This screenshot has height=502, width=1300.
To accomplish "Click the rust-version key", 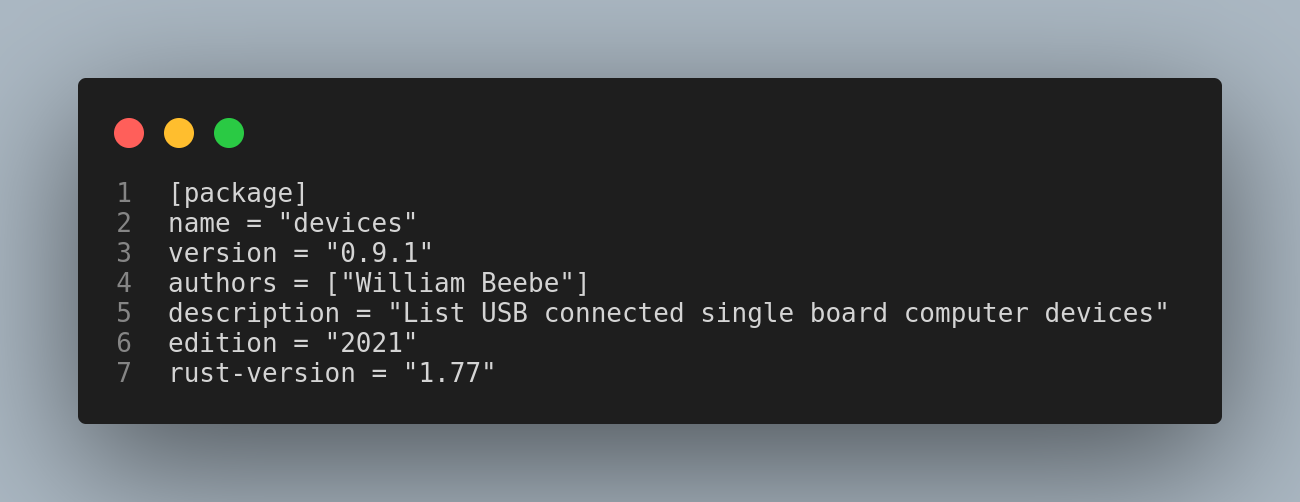I will tap(261, 373).
